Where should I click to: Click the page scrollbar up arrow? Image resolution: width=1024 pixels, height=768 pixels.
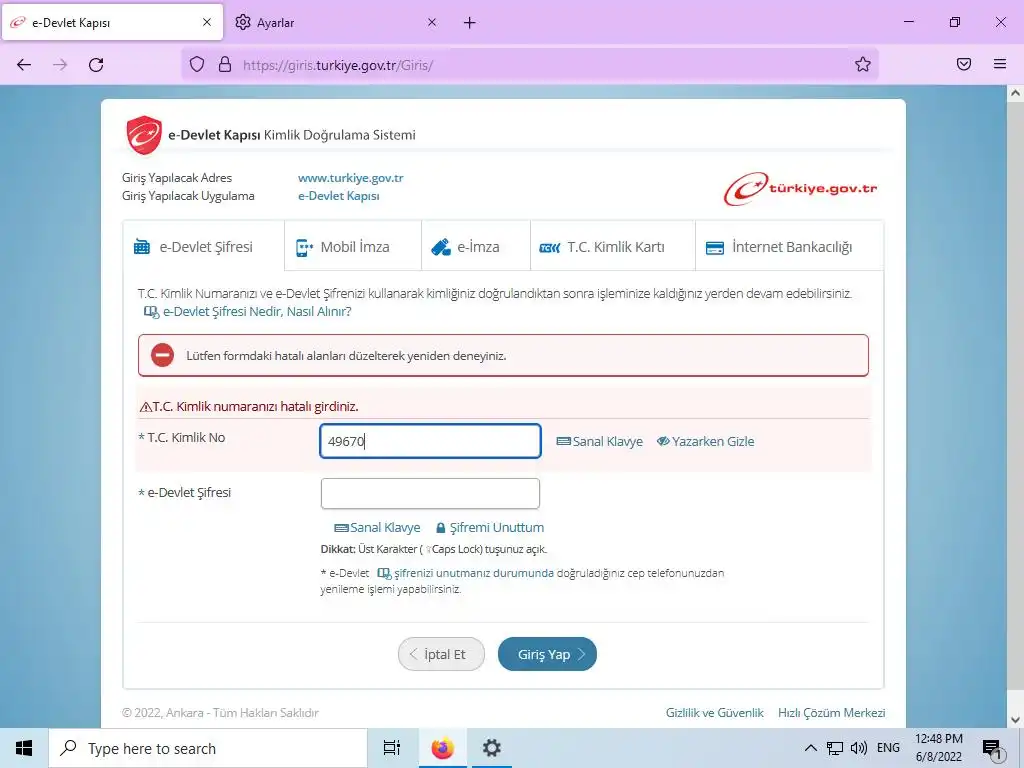coord(1015,93)
